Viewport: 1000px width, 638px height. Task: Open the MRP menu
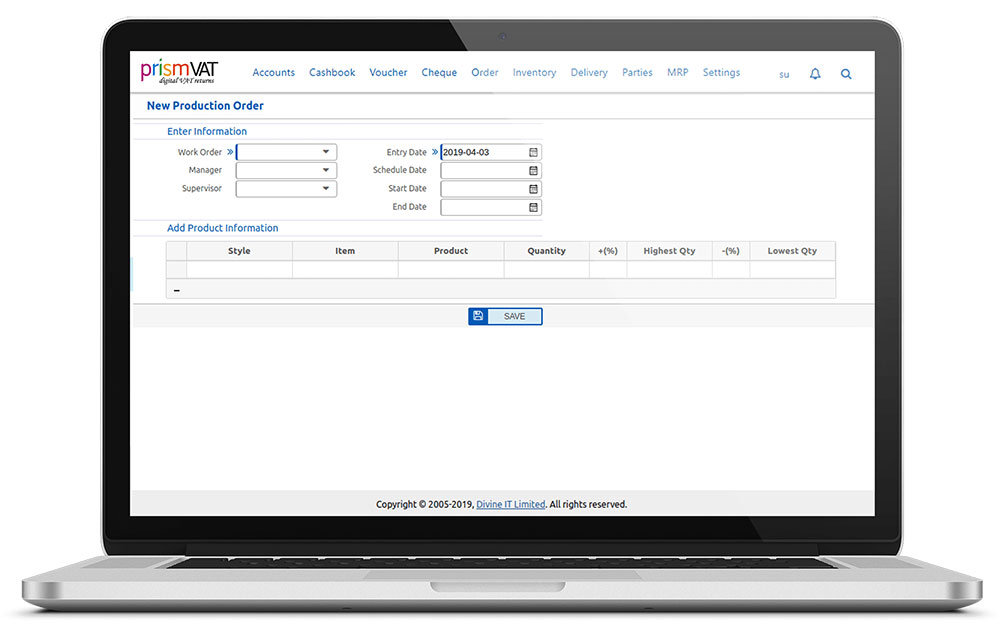point(677,73)
